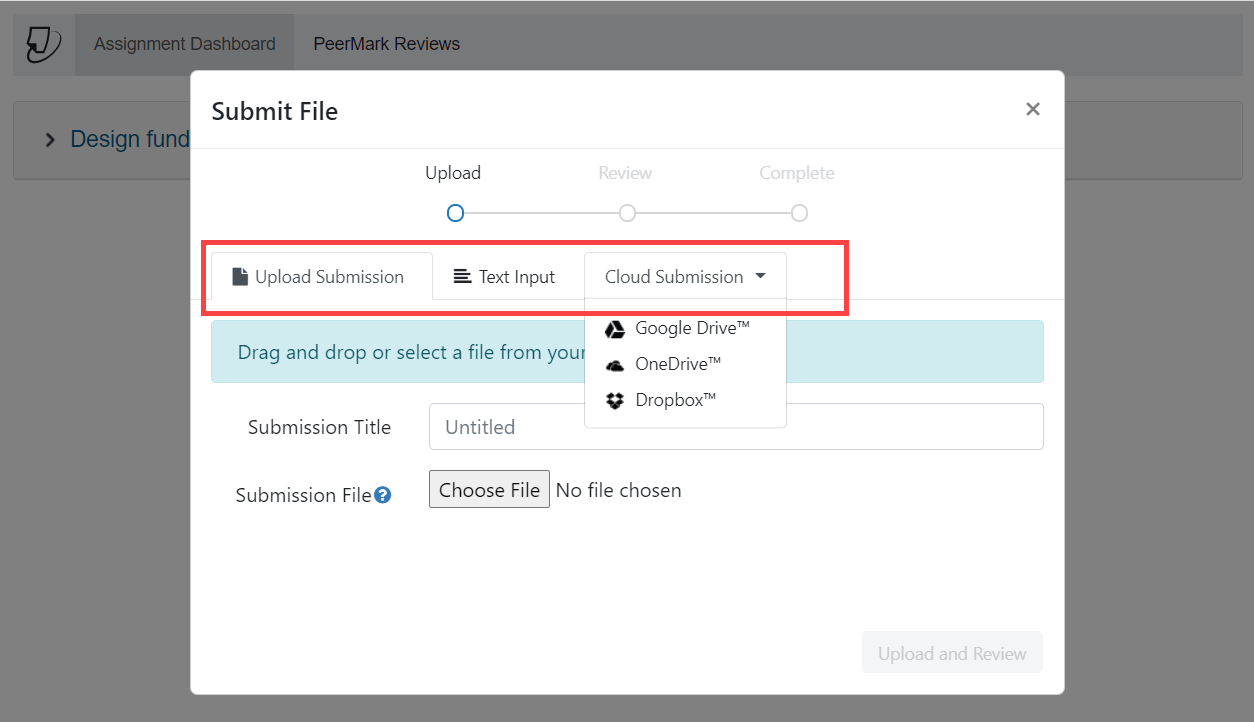1254x722 pixels.
Task: Toggle the Cloud Submission dropdown arrow
Action: 761,277
